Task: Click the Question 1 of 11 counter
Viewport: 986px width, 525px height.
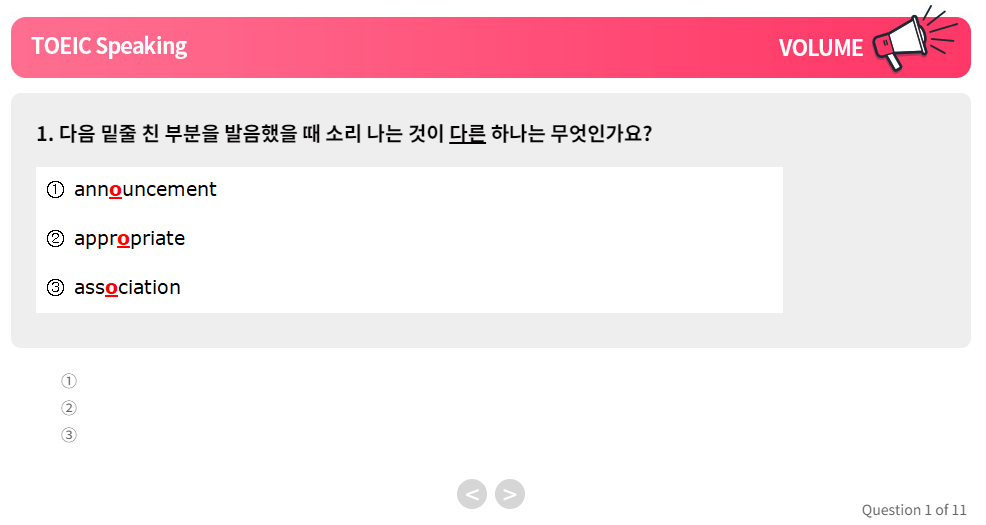Action: (914, 510)
